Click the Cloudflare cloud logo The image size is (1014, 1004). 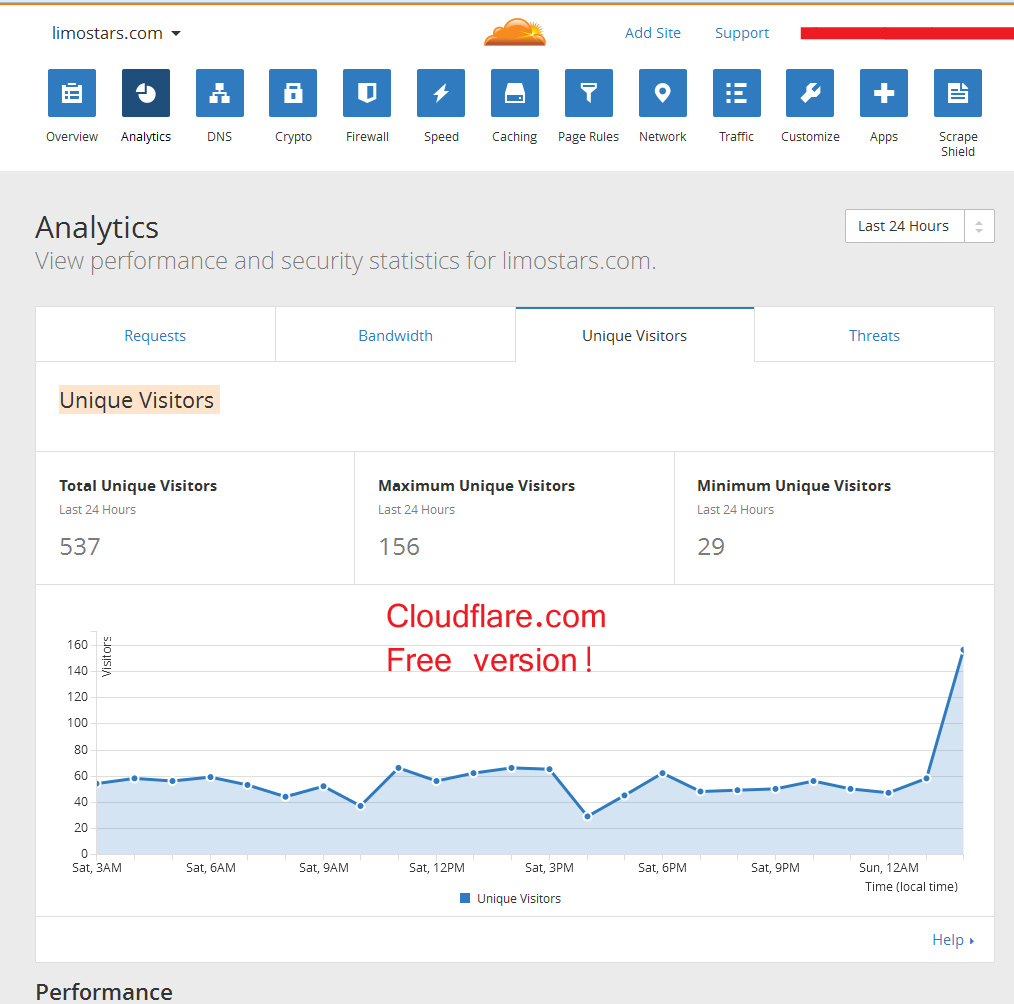pyautogui.click(x=515, y=33)
